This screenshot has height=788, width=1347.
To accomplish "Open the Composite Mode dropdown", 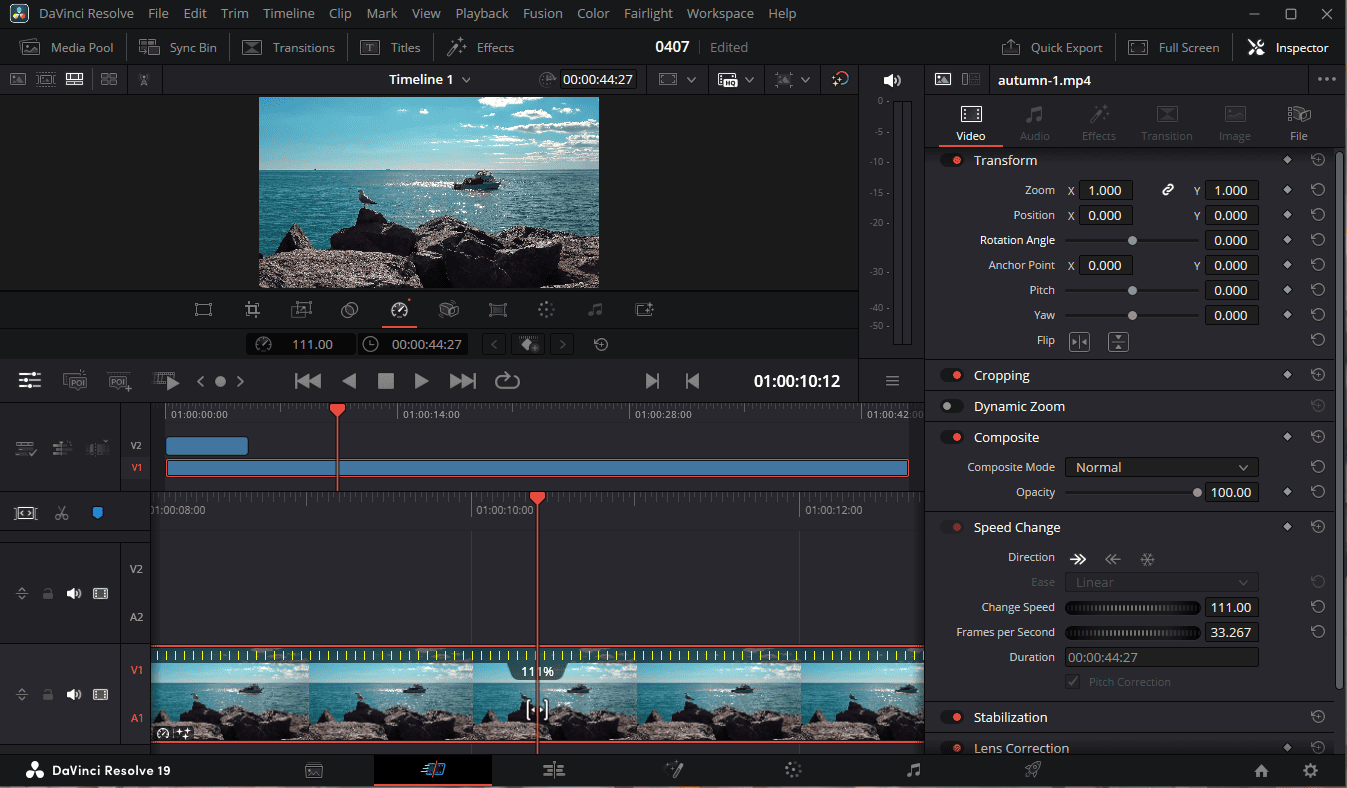I will (1160, 467).
